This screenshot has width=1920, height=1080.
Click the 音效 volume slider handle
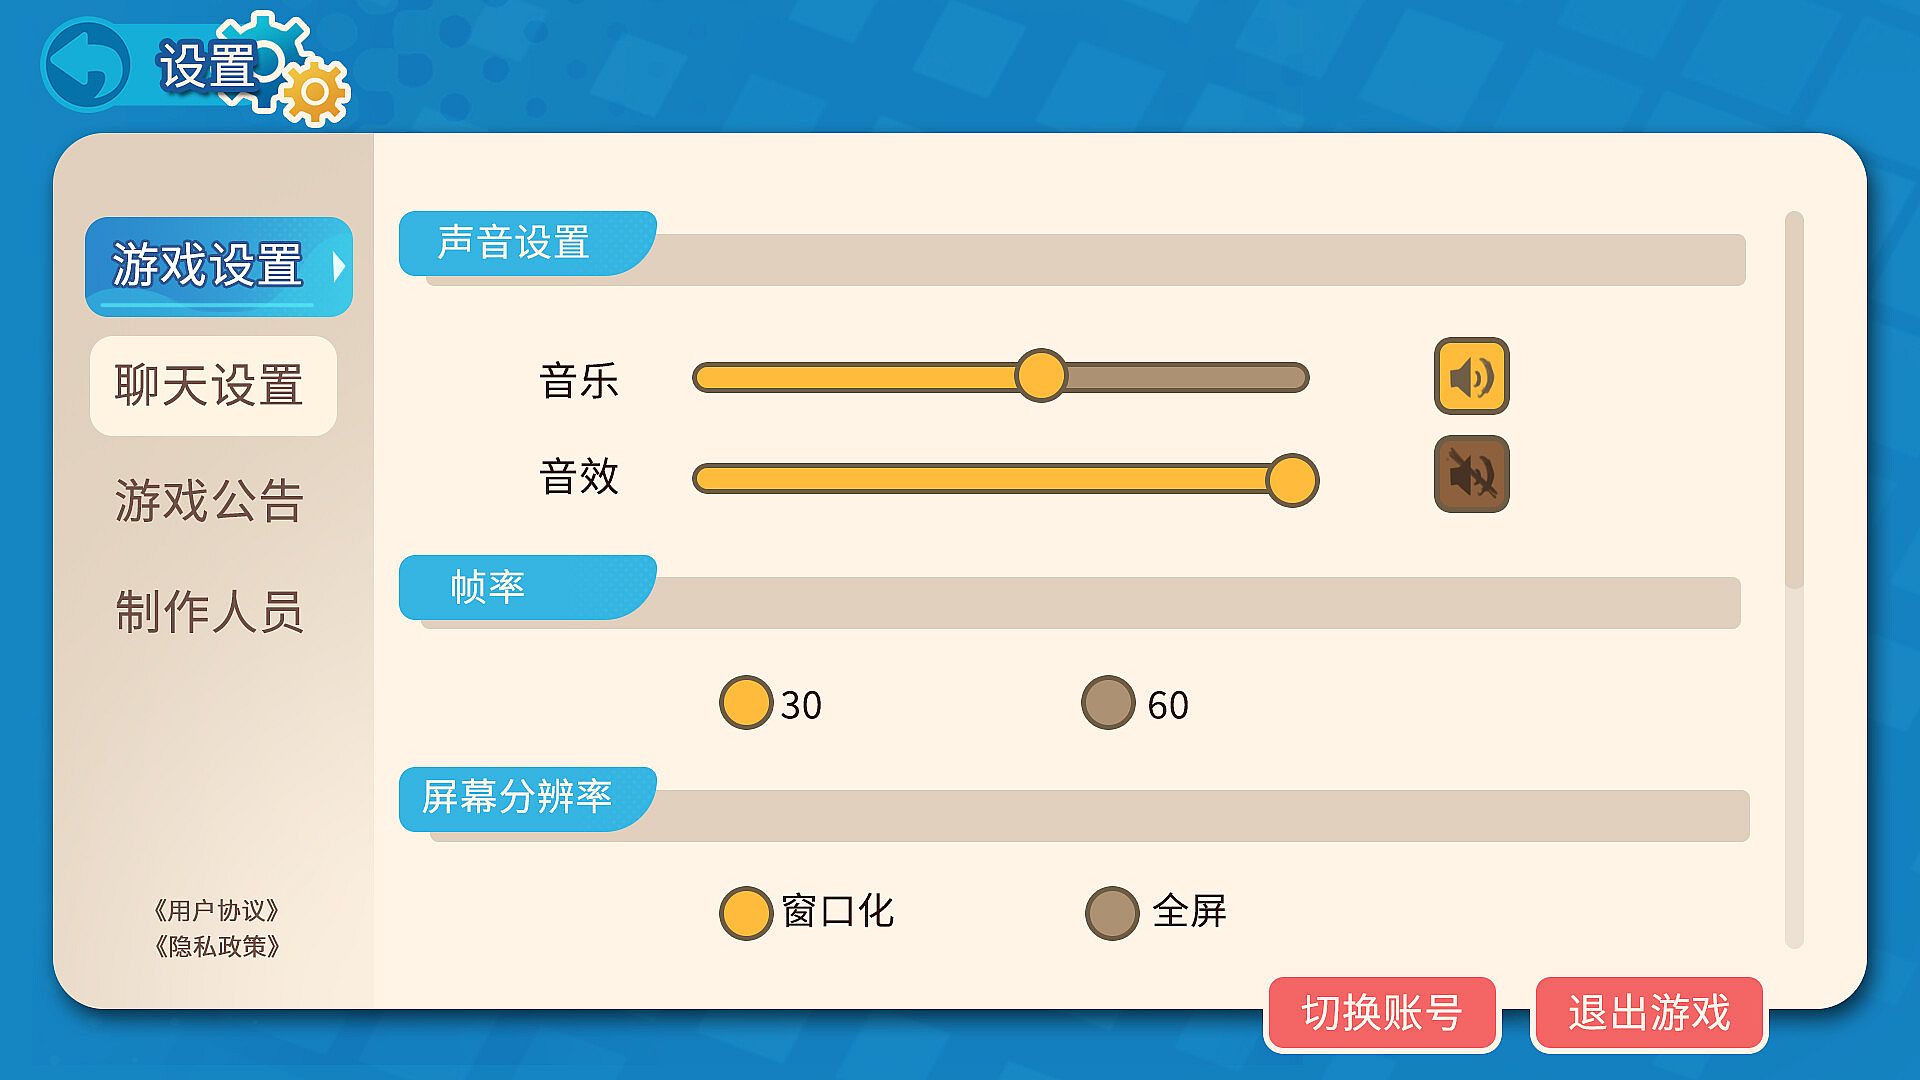point(1292,480)
